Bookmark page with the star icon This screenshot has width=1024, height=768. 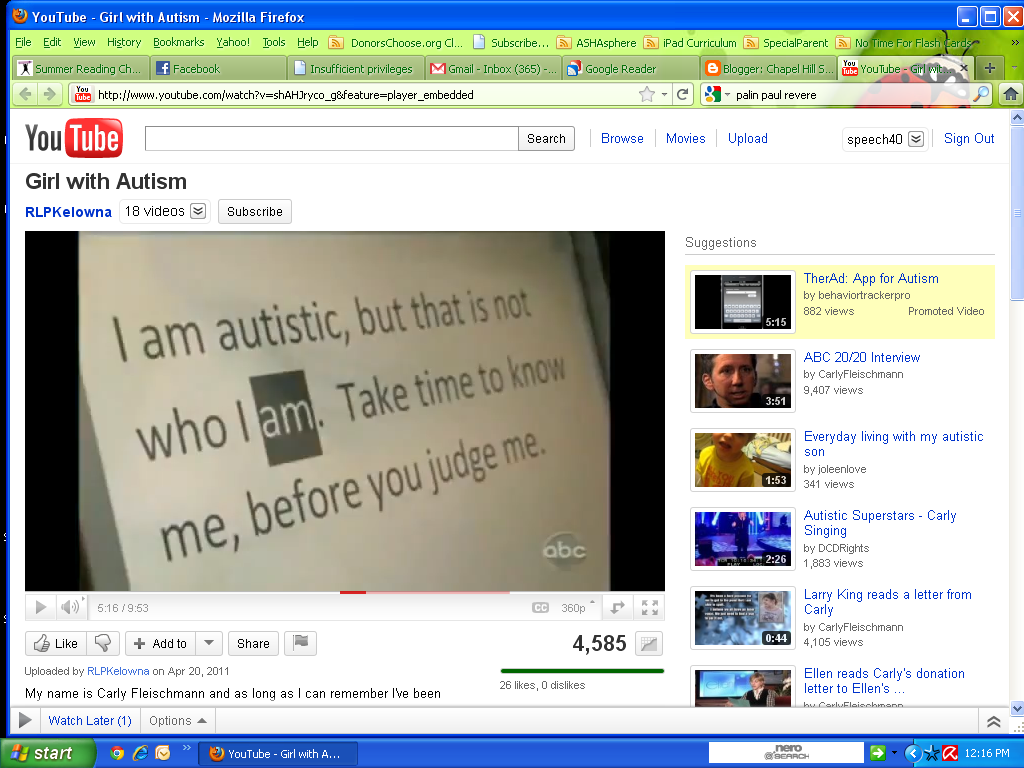(647, 95)
